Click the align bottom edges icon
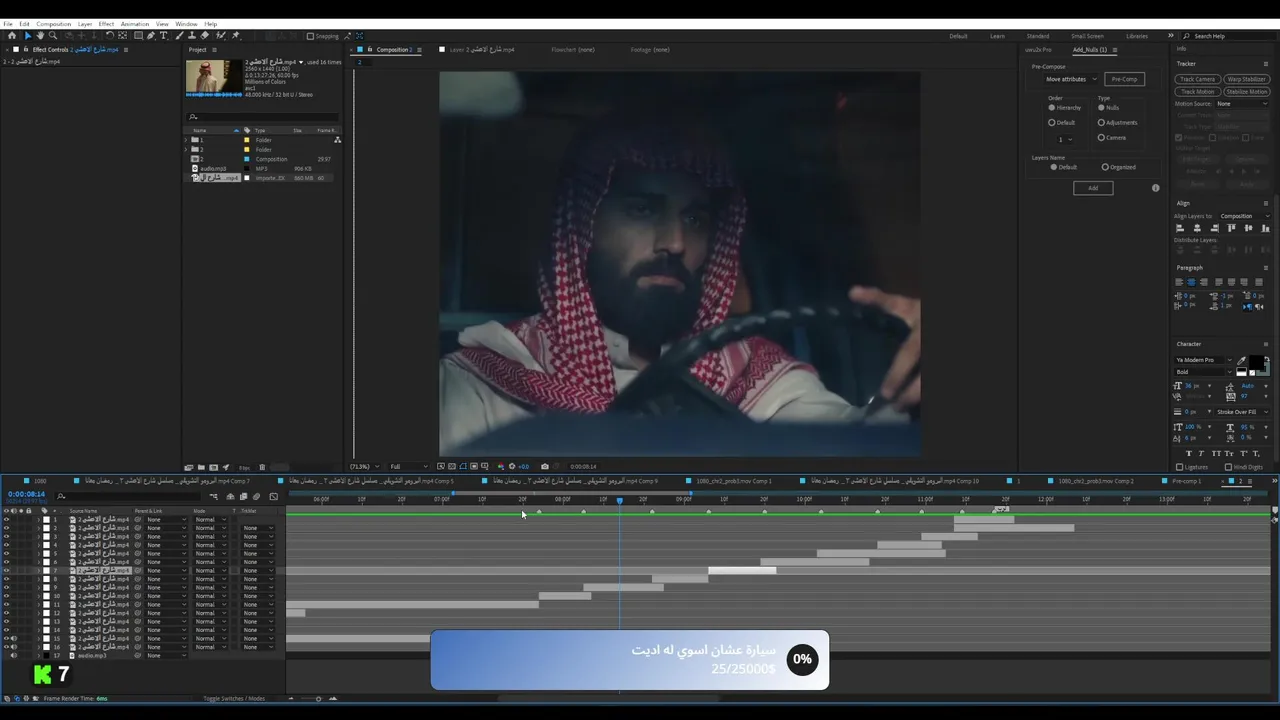 pos(1265,228)
